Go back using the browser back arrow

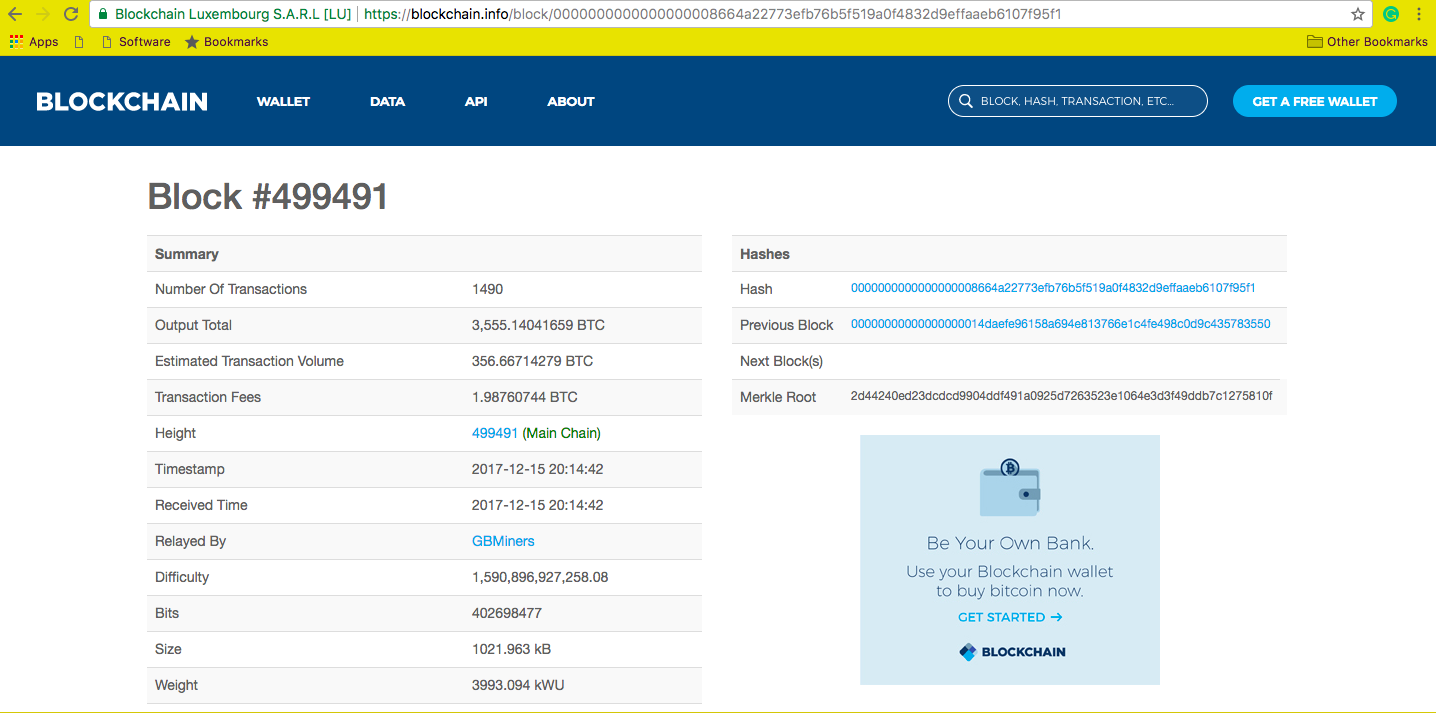15,14
